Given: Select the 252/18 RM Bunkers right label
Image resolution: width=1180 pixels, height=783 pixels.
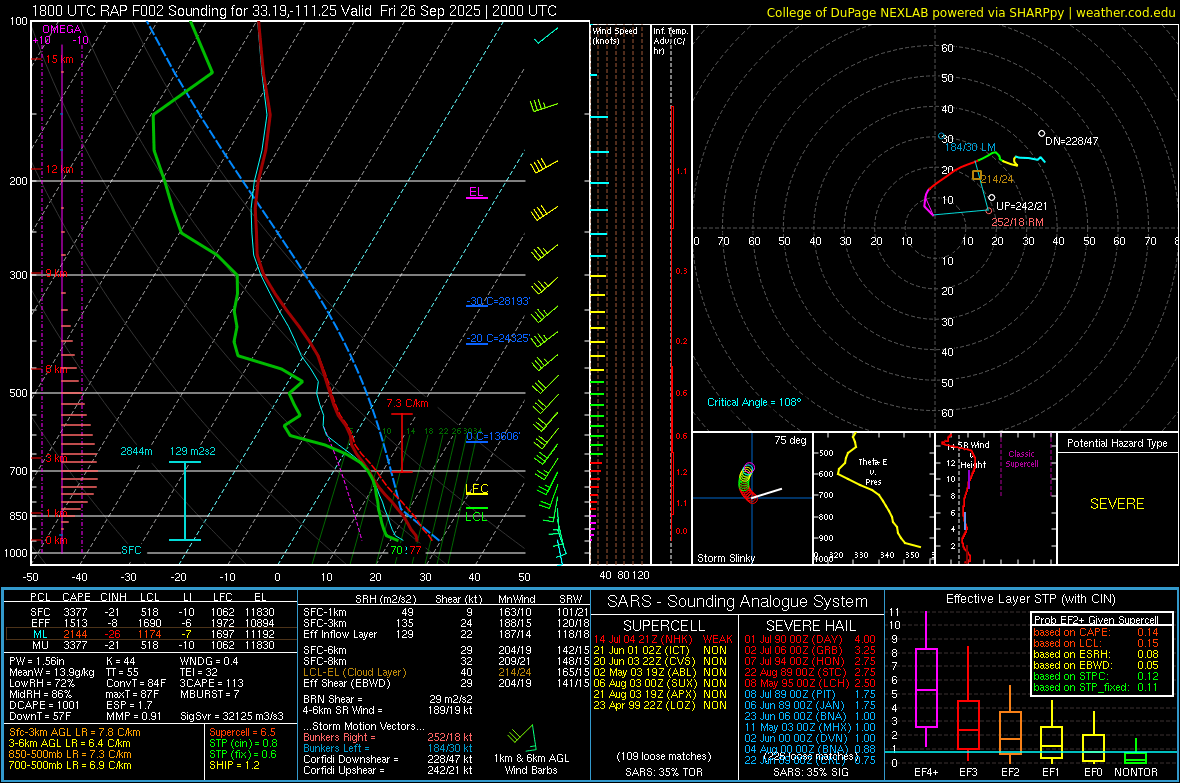Looking at the screenshot, I should coord(1017,222).
